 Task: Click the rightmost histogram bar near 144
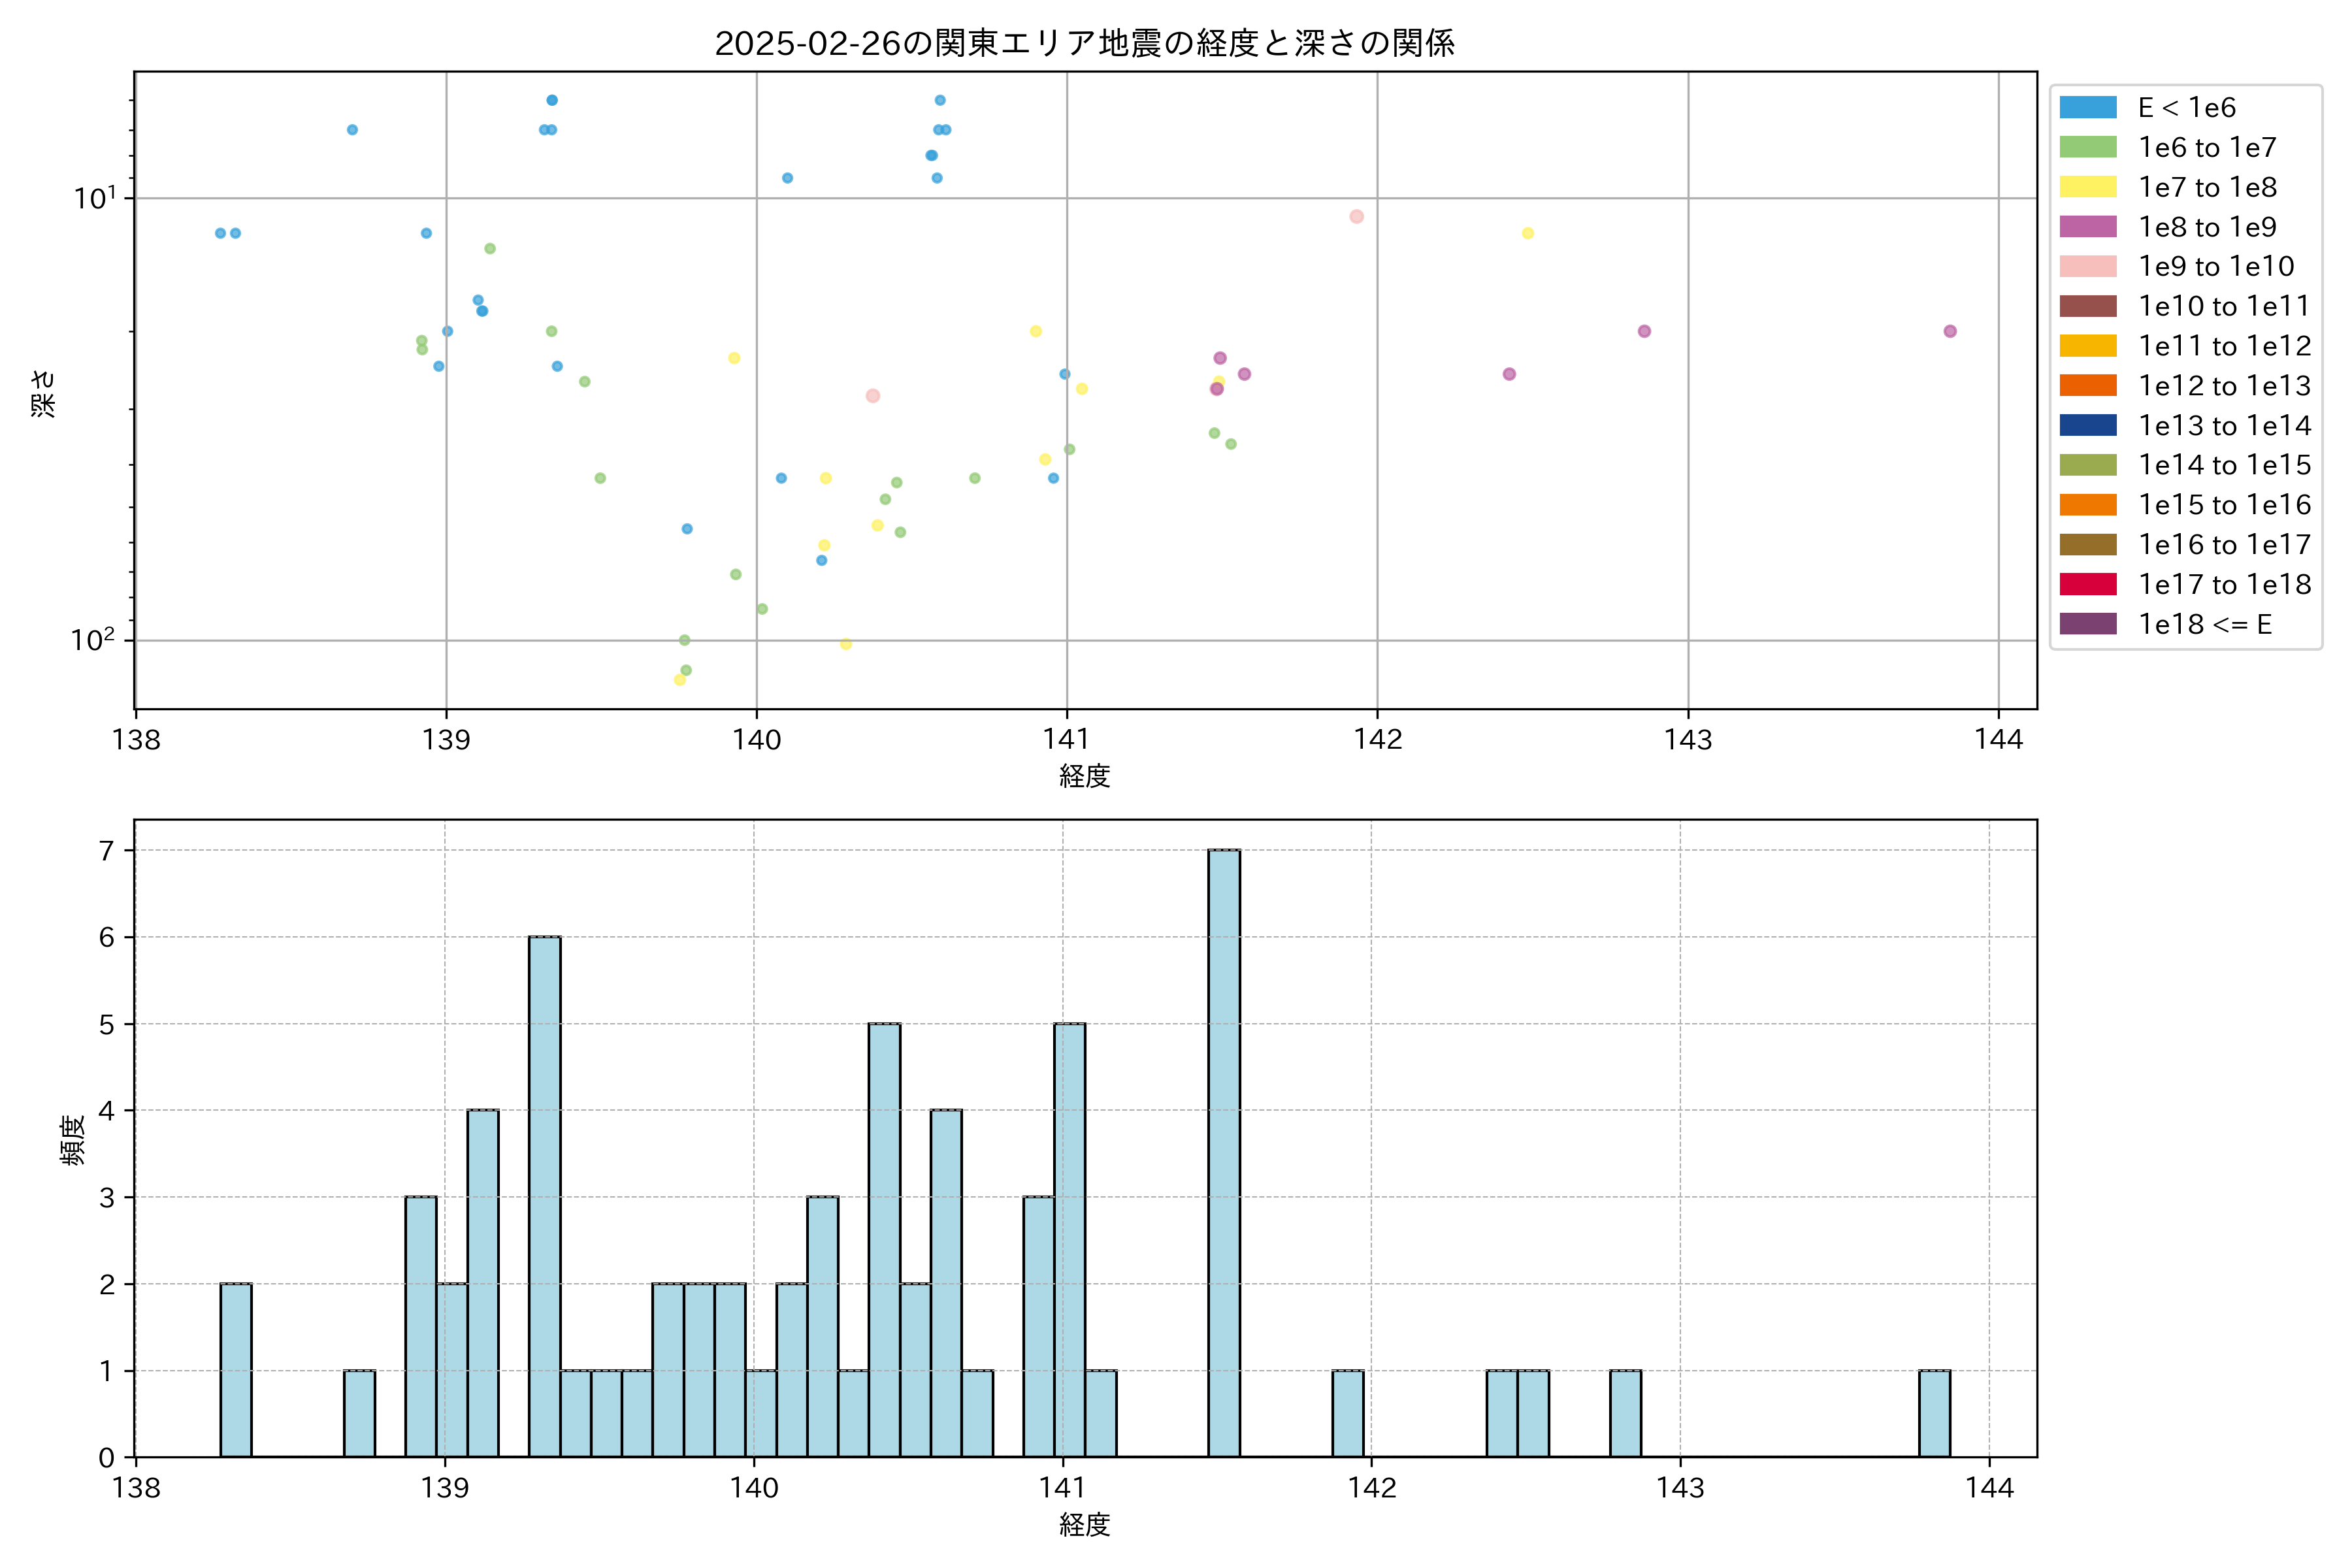point(1934,1413)
